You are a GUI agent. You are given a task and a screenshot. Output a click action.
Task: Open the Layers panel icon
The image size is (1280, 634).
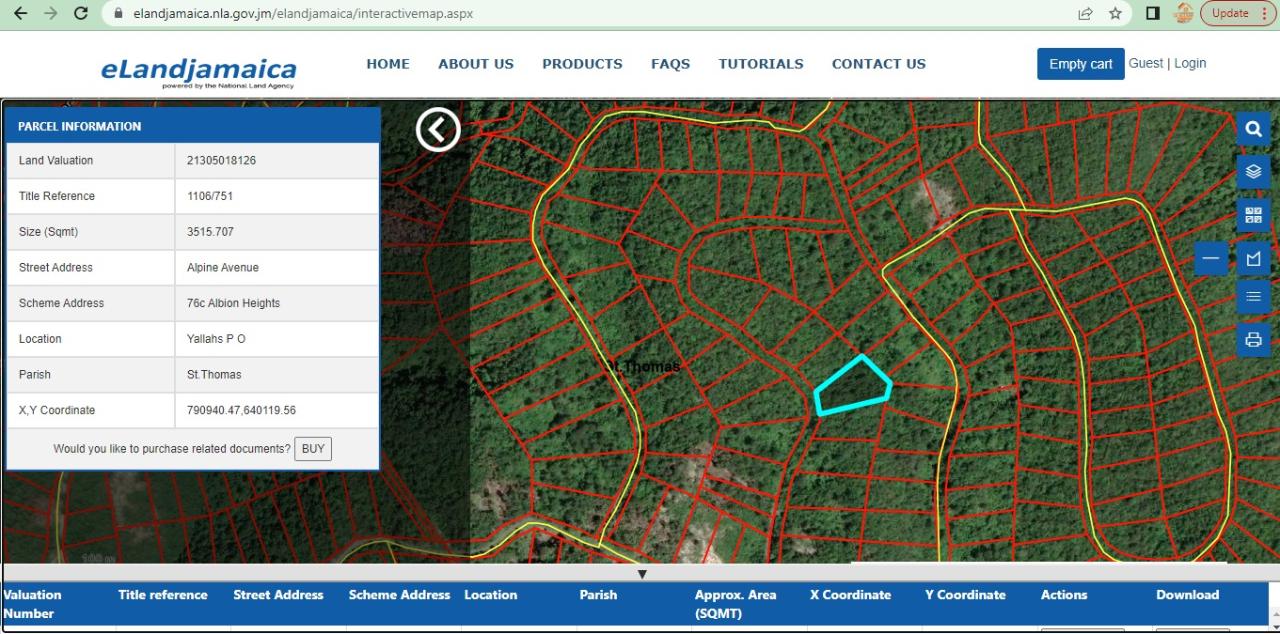pyautogui.click(x=1253, y=171)
